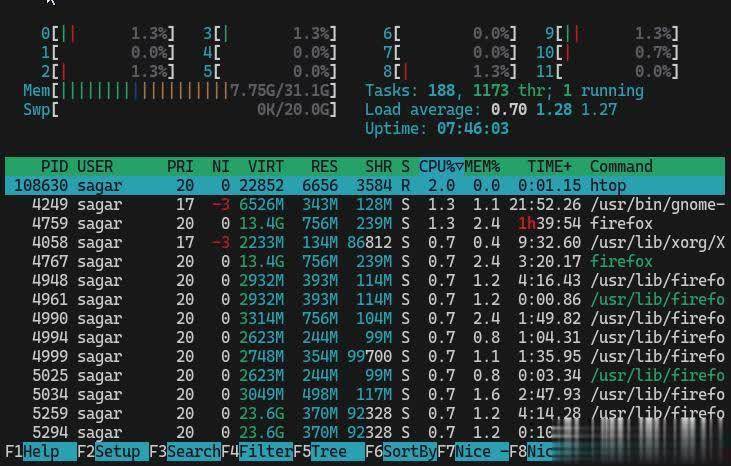Click the Mem usage meter bar
731x466 pixels.
pyautogui.click(x=180, y=90)
